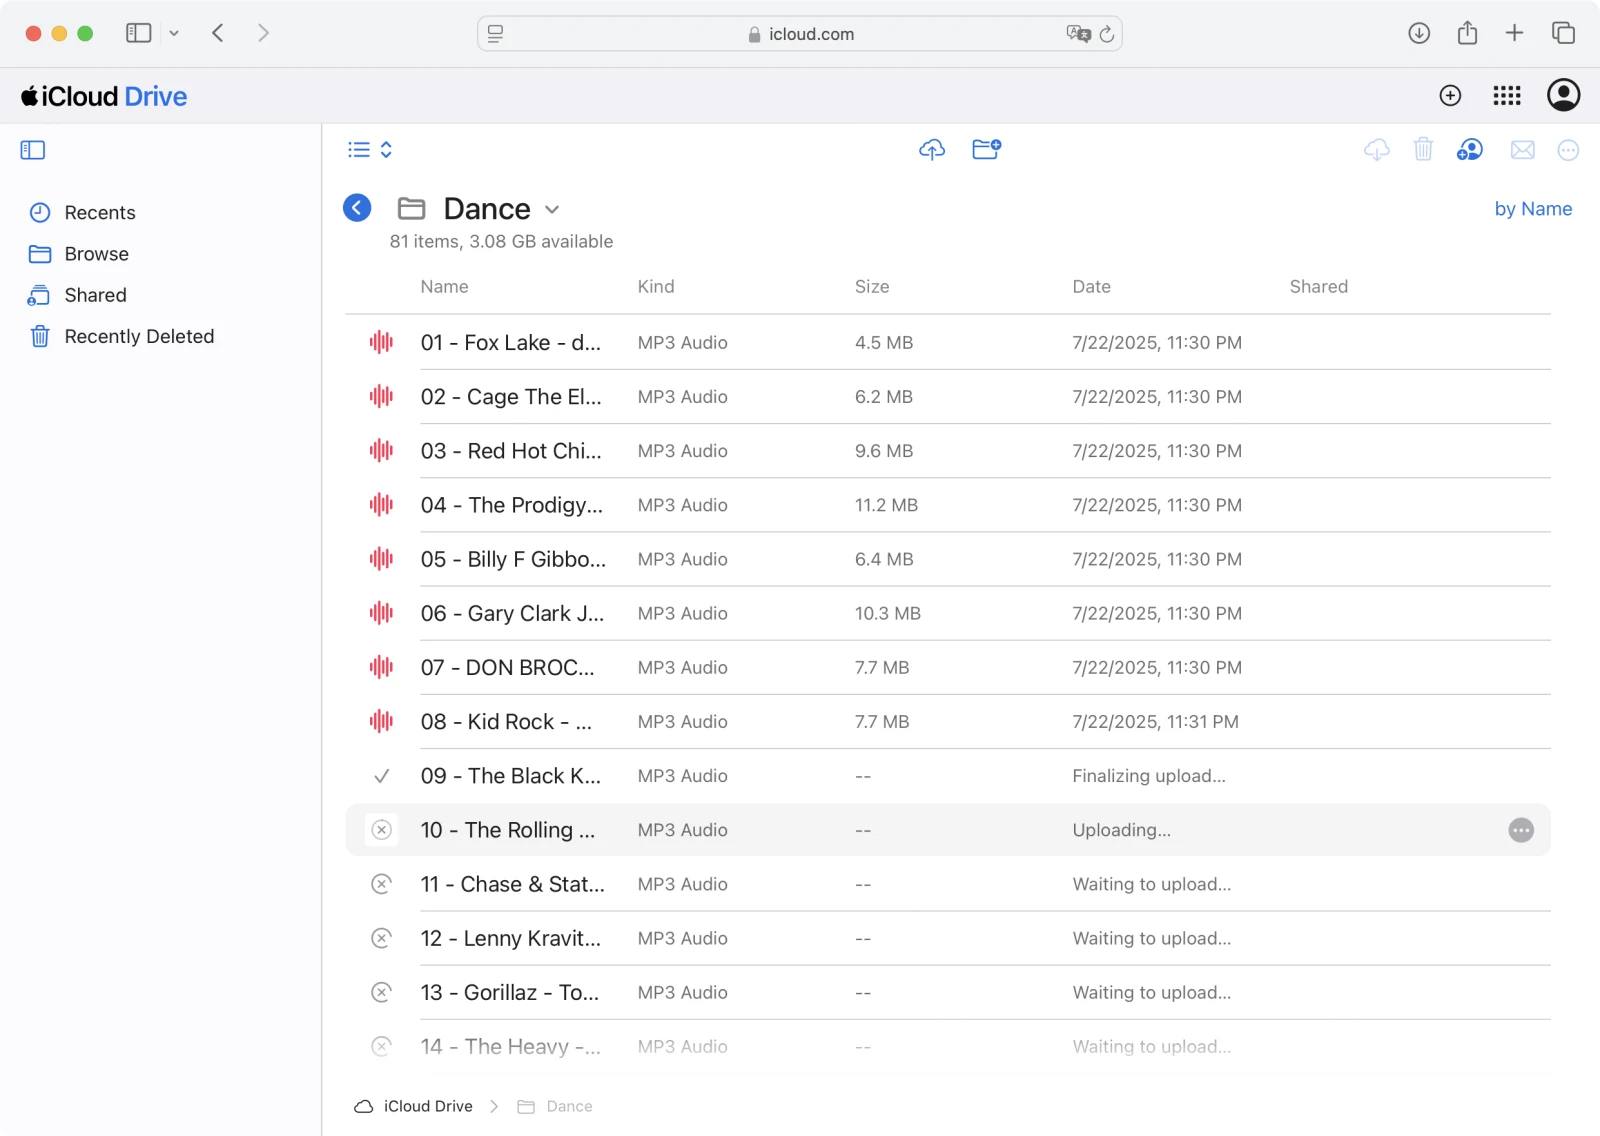This screenshot has width=1600, height=1136.
Task: Change sorting via by Name link
Action: (1533, 208)
